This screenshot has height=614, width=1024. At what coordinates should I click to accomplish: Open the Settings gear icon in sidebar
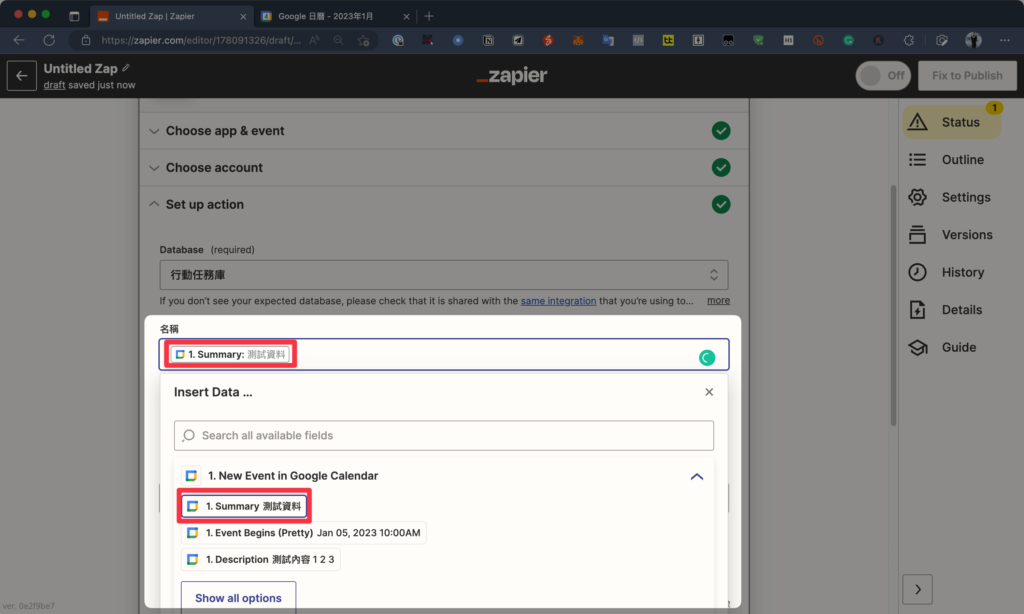(x=918, y=197)
